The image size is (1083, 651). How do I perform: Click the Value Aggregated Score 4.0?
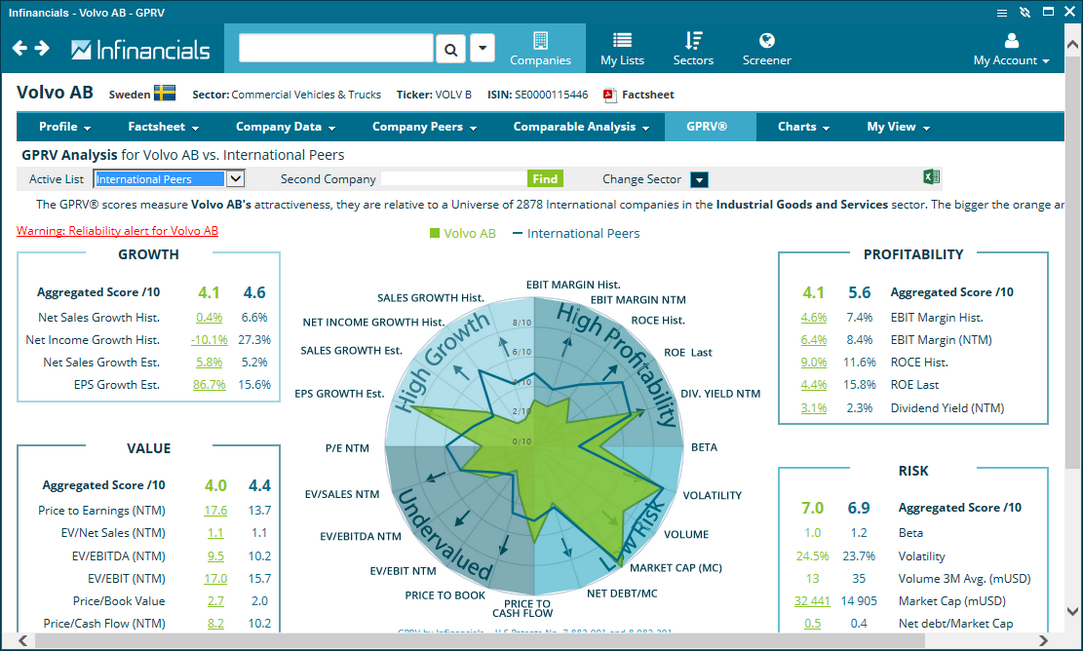215,486
